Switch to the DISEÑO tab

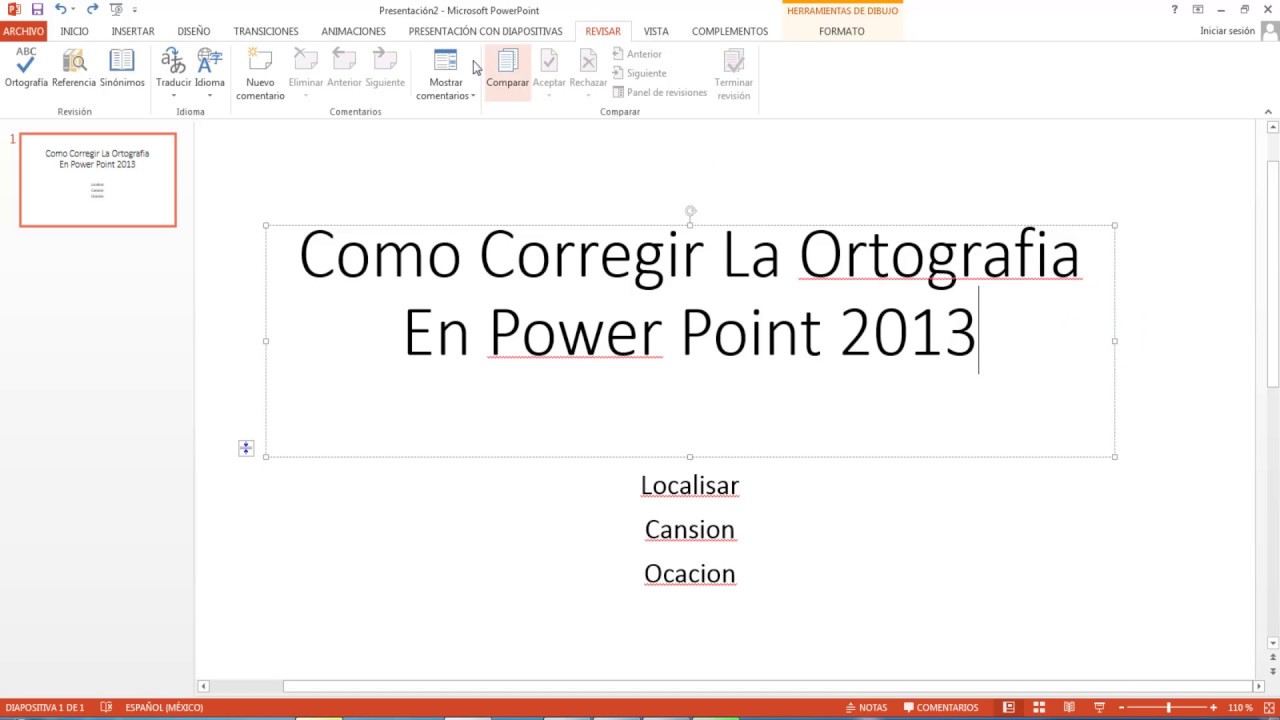click(x=194, y=31)
